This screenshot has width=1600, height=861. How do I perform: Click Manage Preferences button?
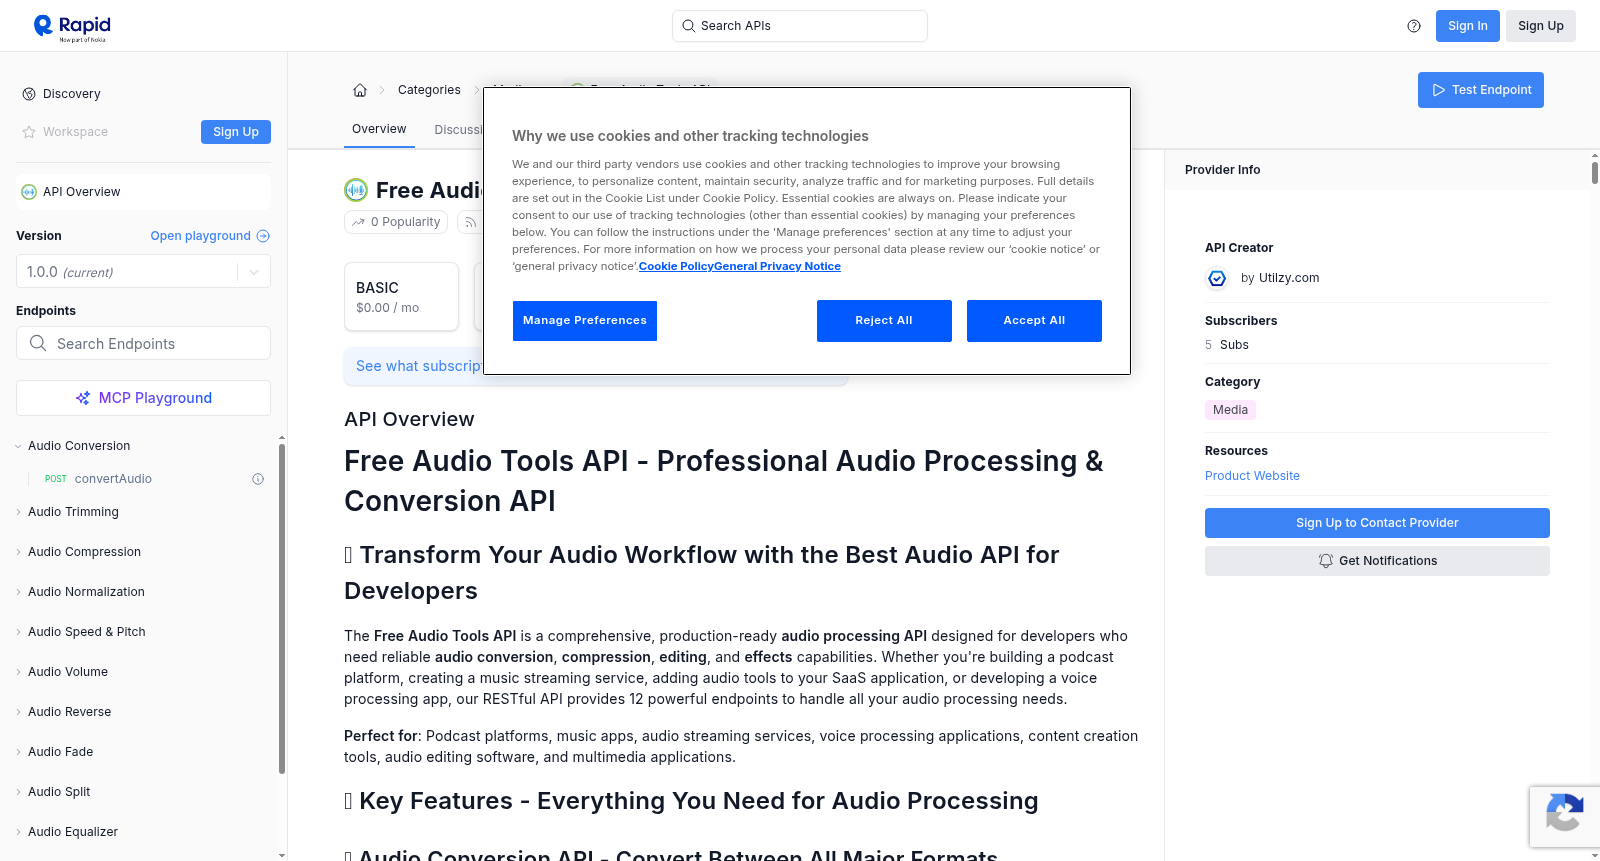(585, 321)
